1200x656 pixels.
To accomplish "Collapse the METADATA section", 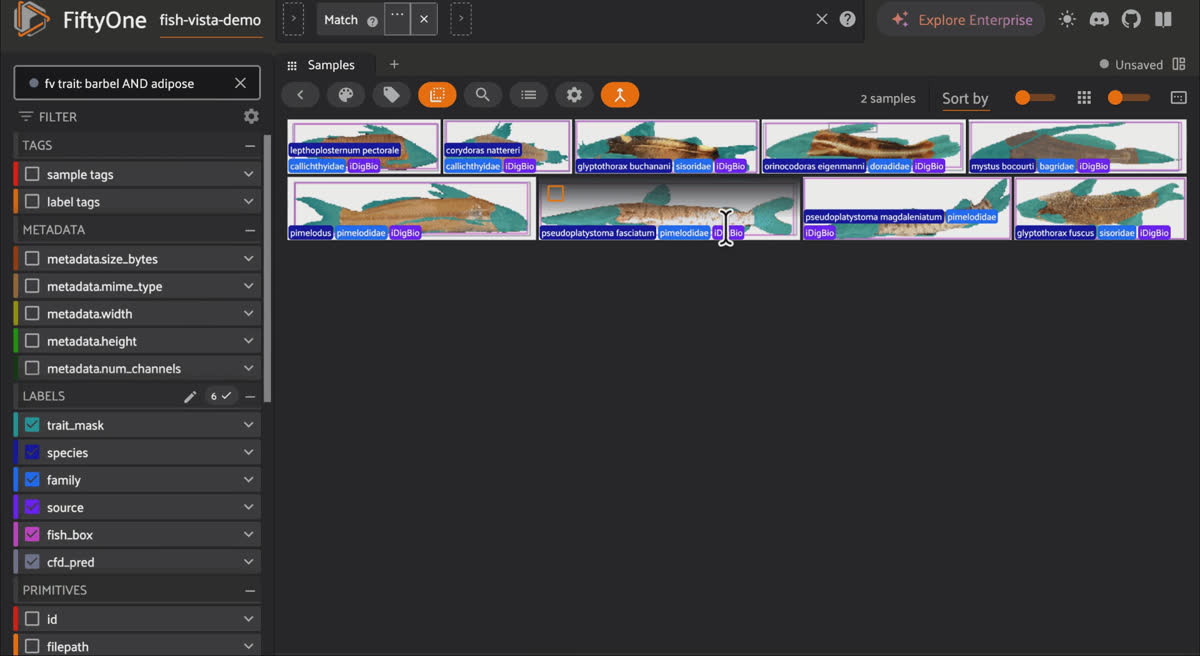I will click(x=250, y=230).
